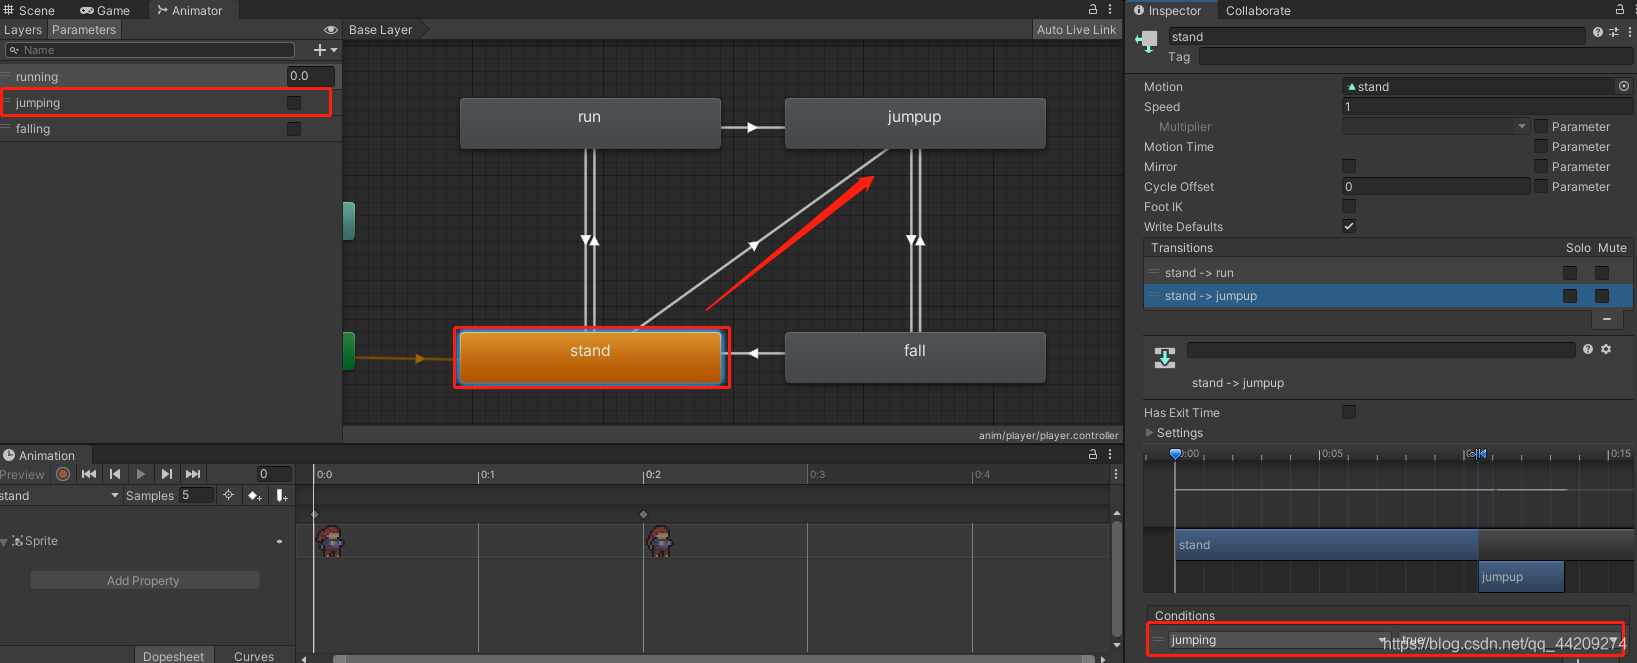Click the Add Keyframe icon
The image size is (1637, 663).
[254, 495]
